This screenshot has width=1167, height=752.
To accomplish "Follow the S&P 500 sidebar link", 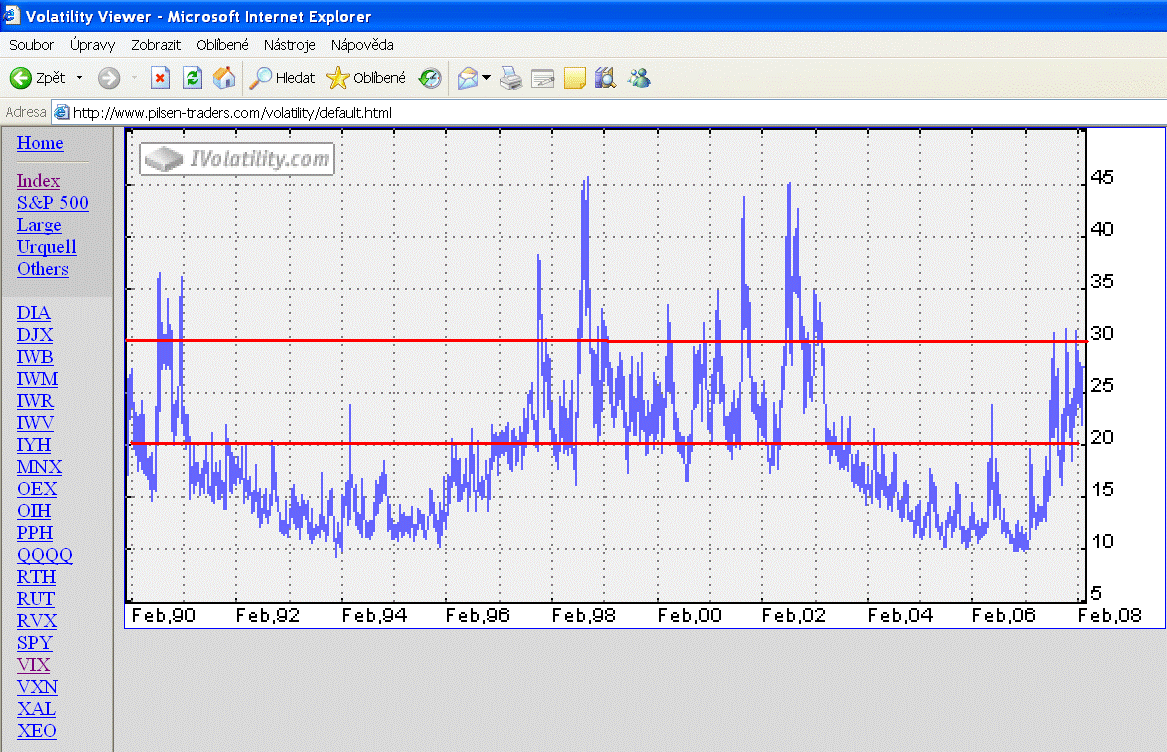I will pyautogui.click(x=52, y=203).
